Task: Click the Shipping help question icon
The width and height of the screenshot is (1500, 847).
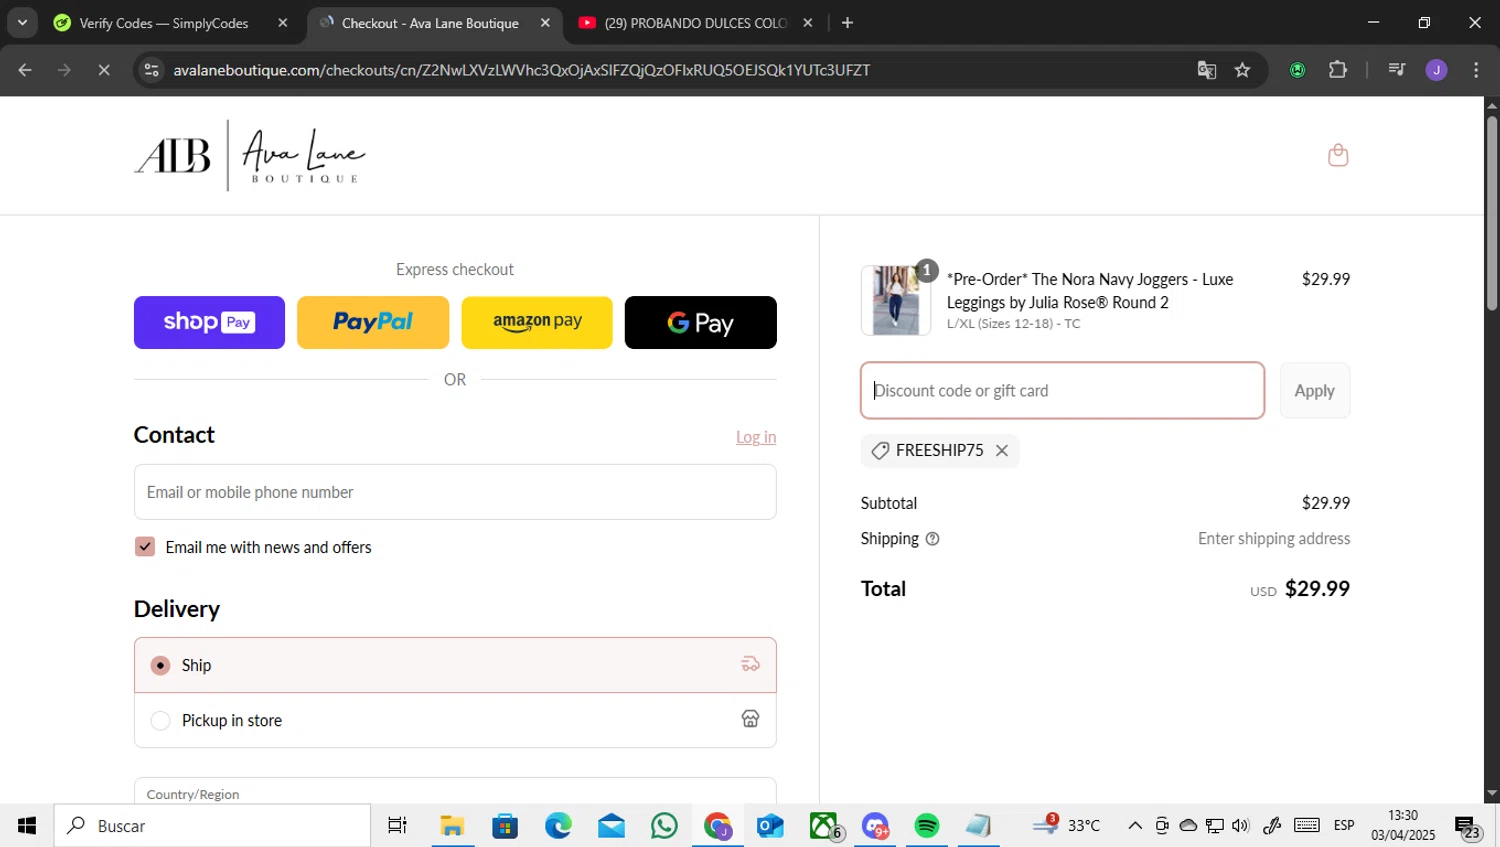Action: click(x=932, y=539)
